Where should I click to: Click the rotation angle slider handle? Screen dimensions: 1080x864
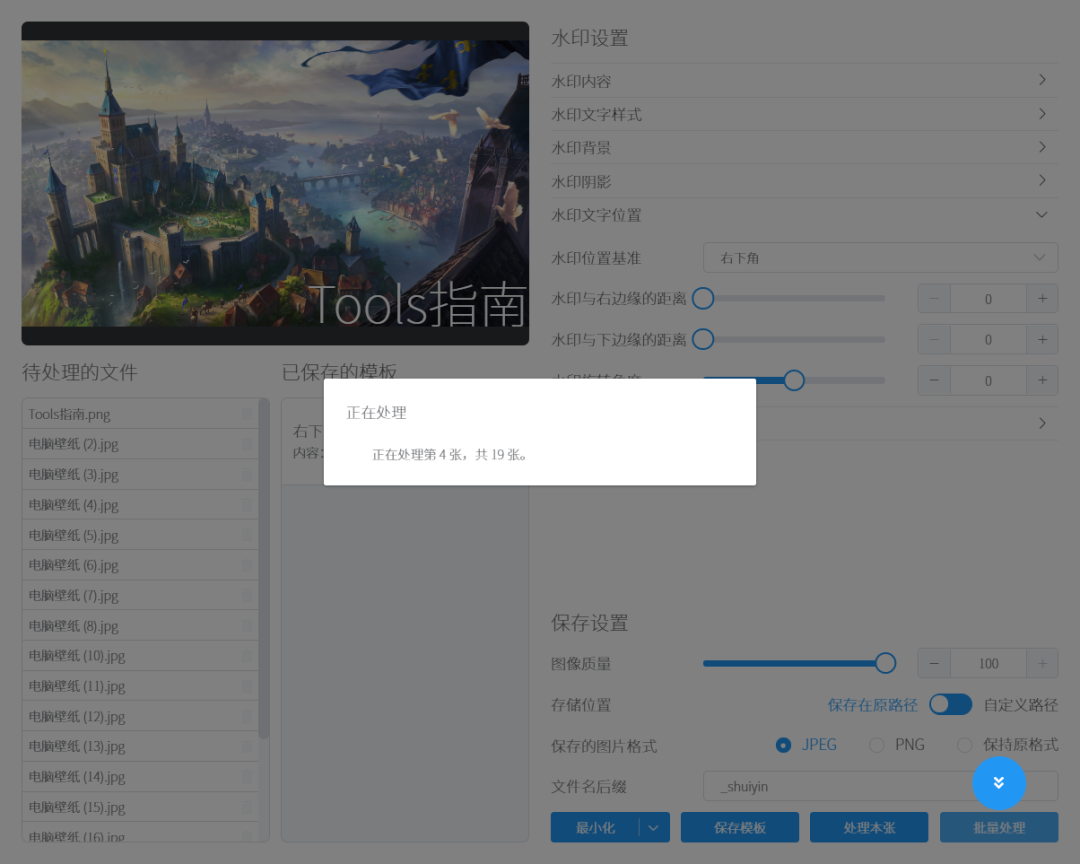click(x=794, y=380)
